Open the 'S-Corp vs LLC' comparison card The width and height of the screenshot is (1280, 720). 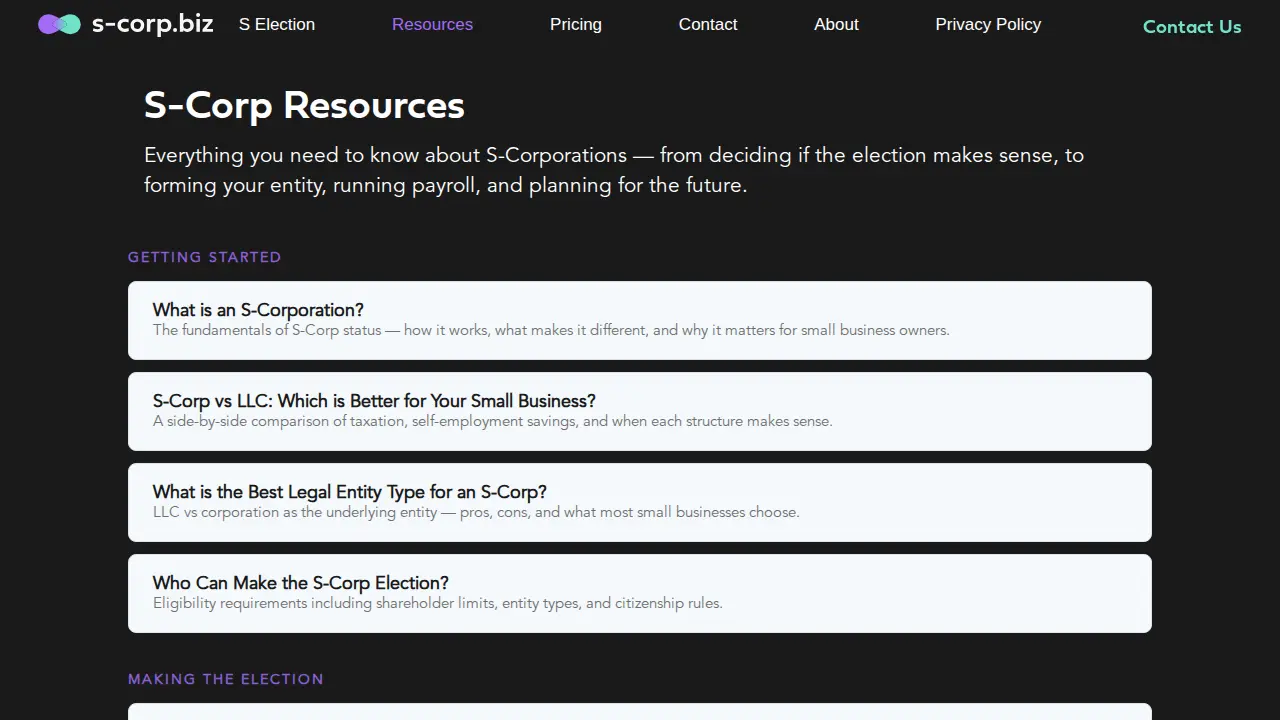point(640,411)
